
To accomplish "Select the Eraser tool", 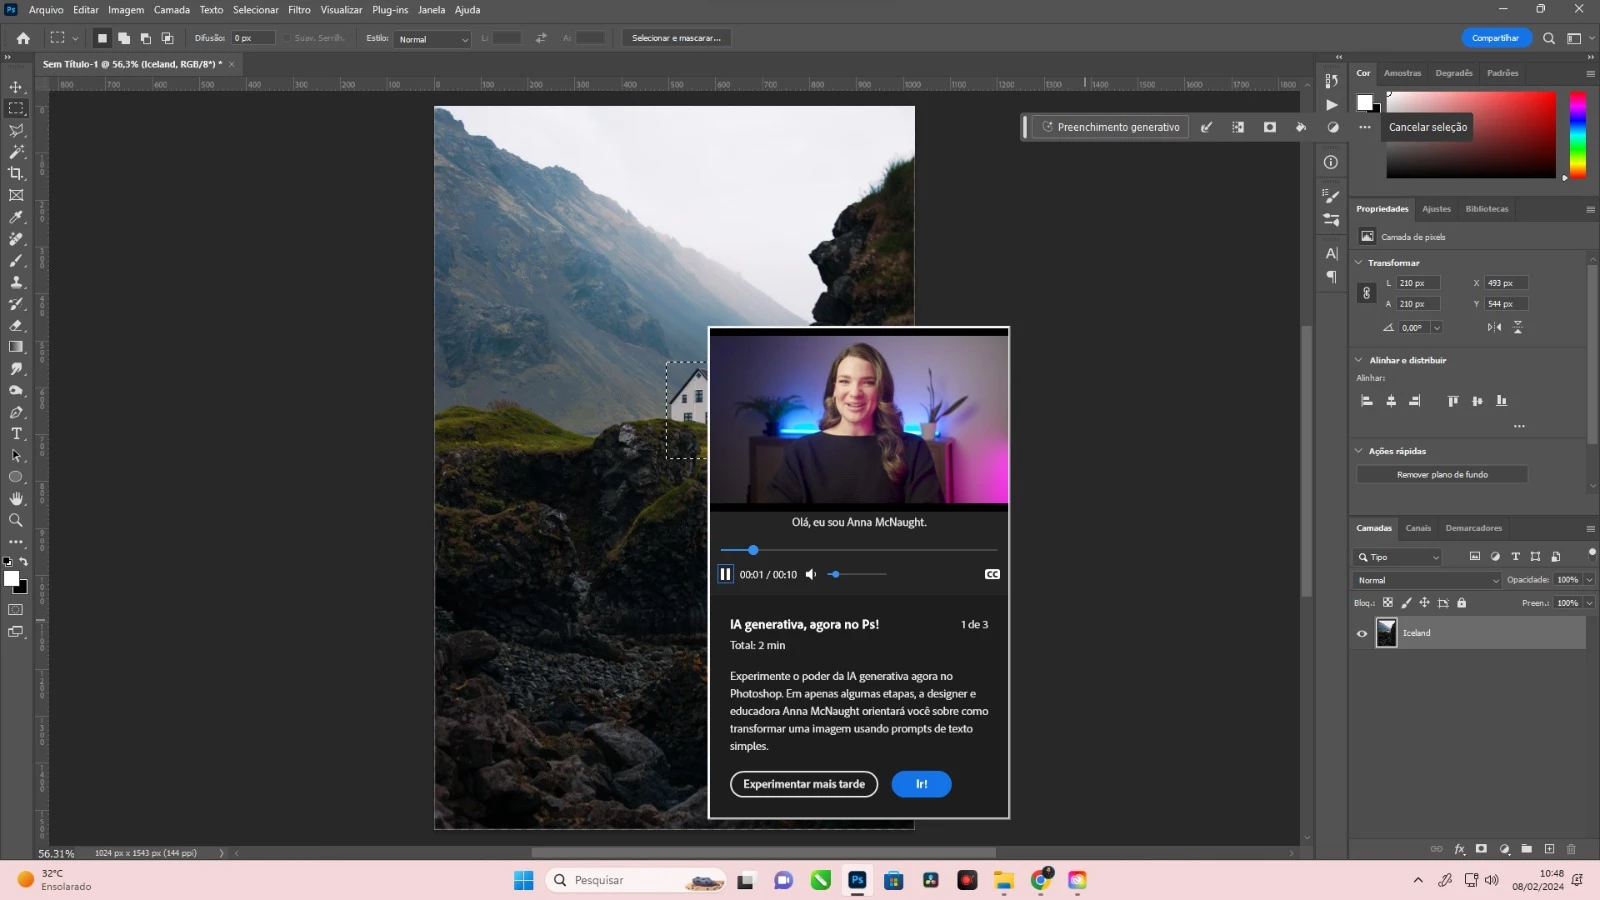I will [x=16, y=326].
